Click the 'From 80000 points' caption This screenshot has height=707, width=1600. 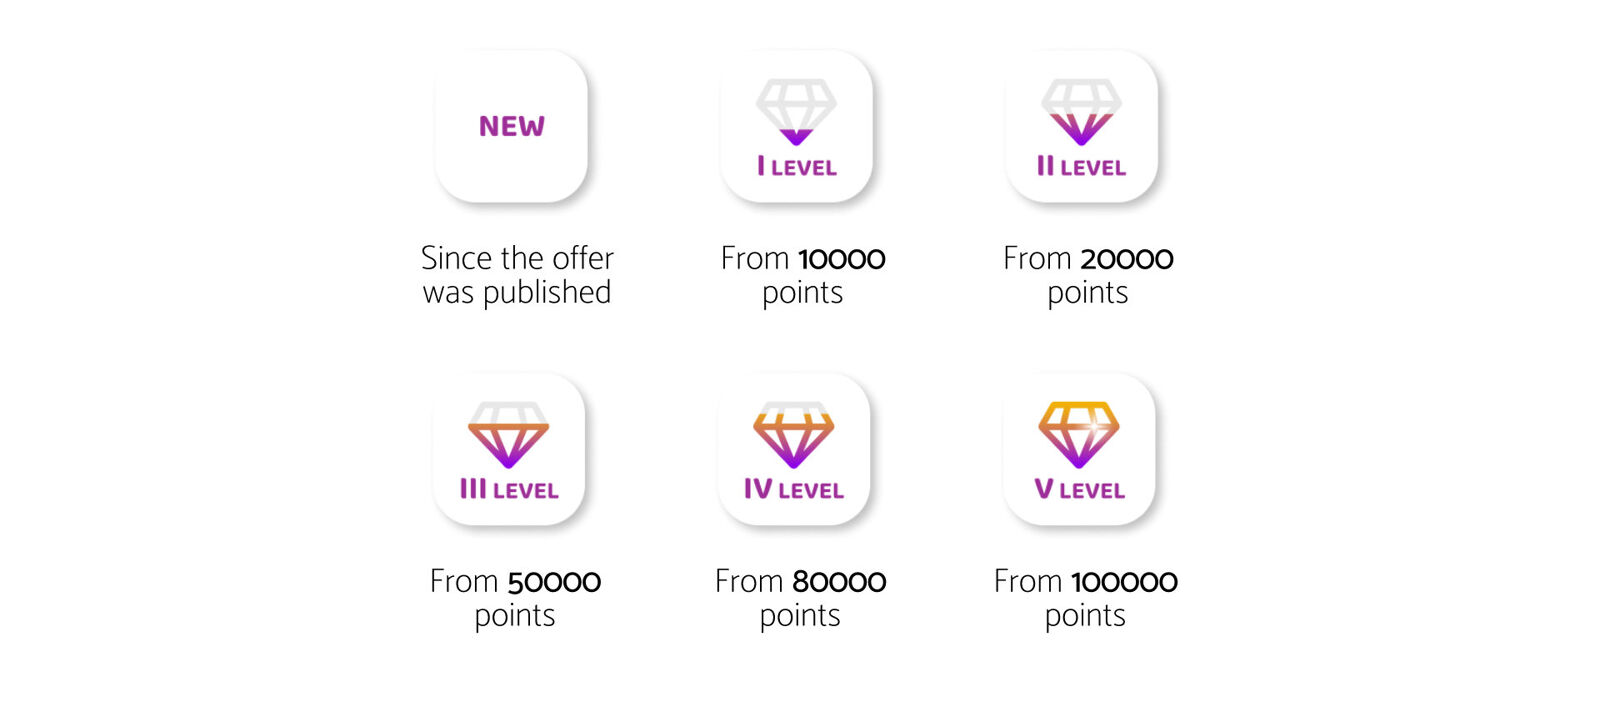pyautogui.click(x=800, y=598)
